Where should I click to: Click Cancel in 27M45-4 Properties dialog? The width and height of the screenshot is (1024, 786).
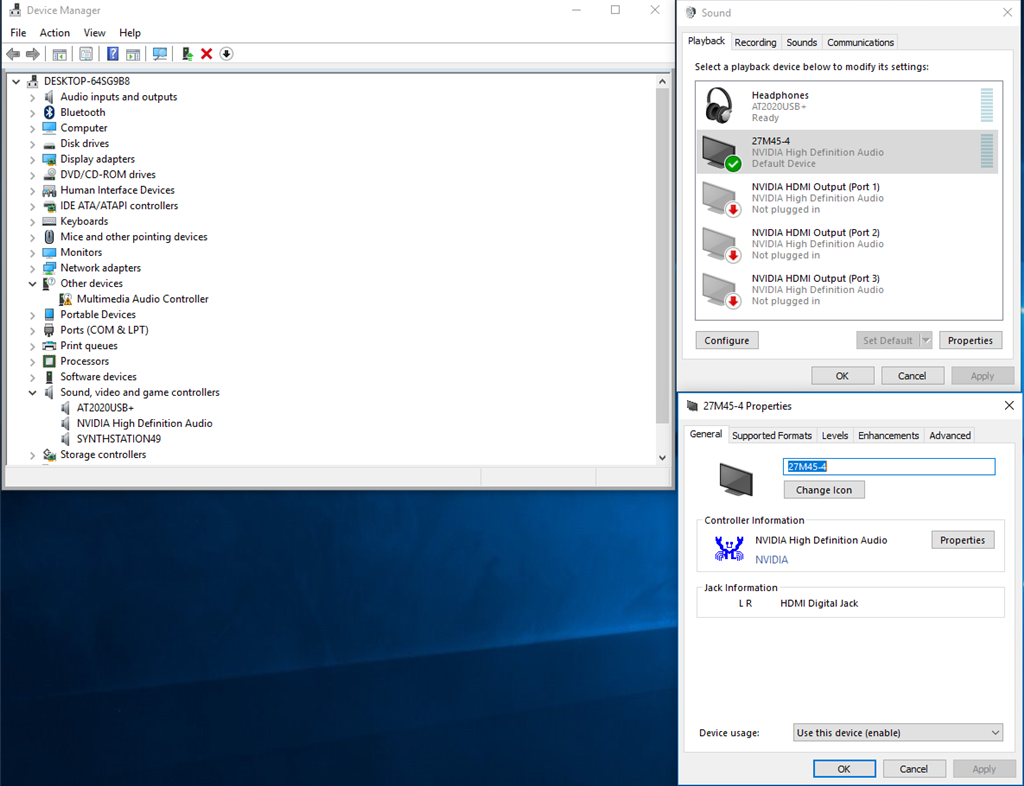pyautogui.click(x=914, y=769)
